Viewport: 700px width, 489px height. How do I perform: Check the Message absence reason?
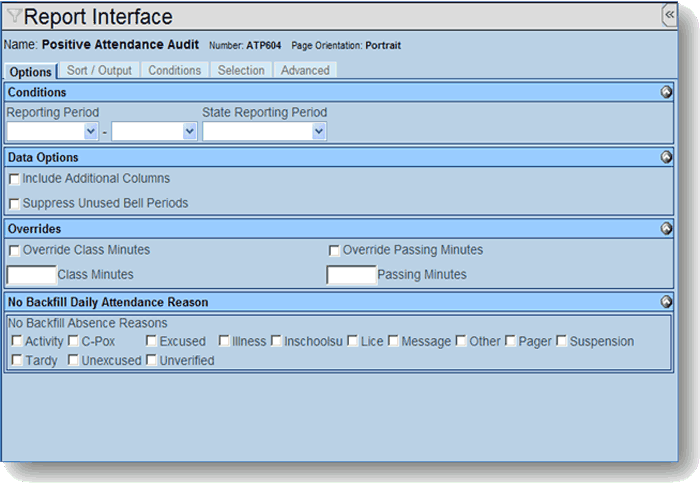393,341
